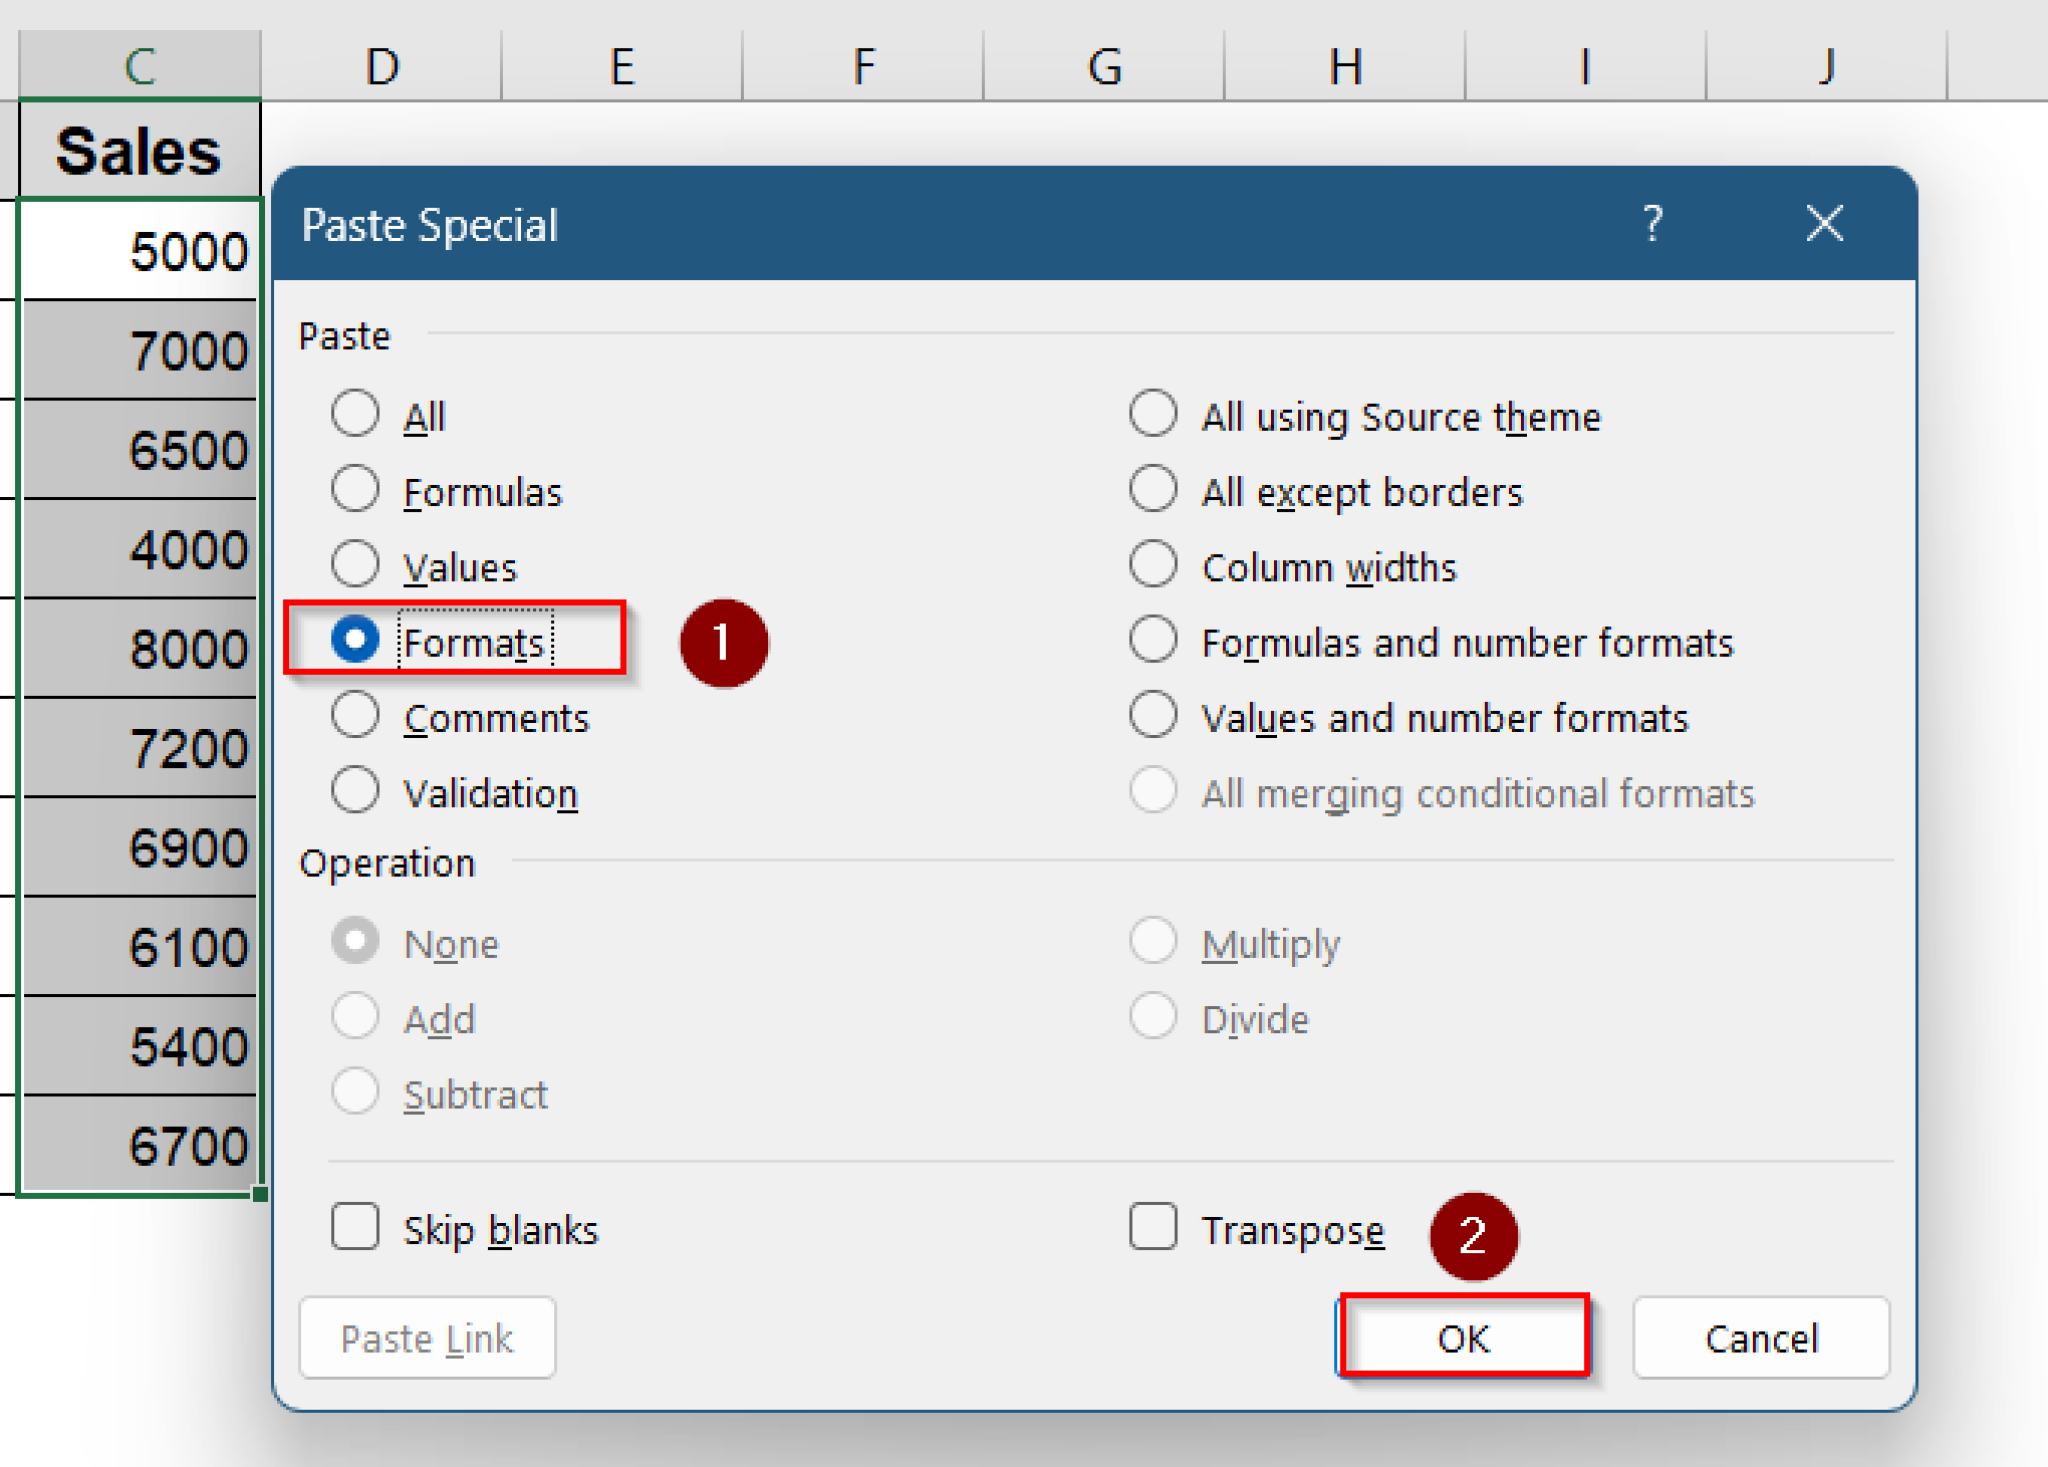Screen dimensions: 2048x1467
Task: Click the OK button
Action: pyautogui.click(x=1464, y=1338)
